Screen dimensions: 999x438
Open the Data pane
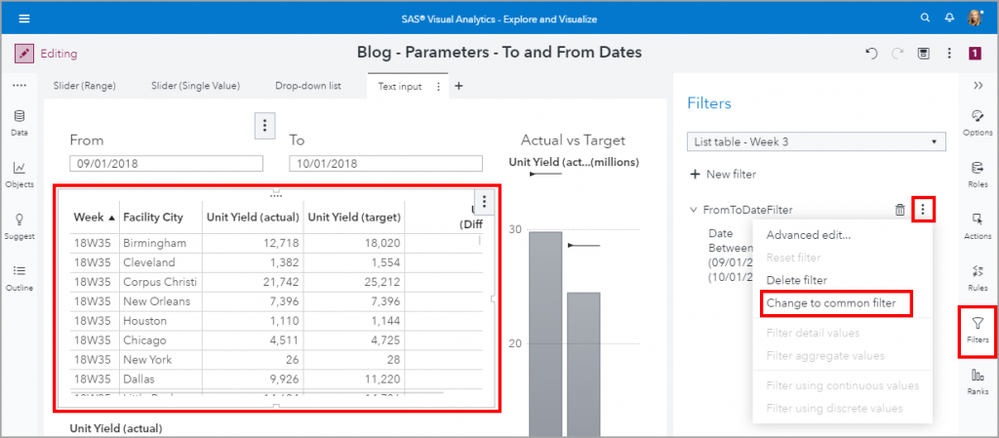(19, 122)
